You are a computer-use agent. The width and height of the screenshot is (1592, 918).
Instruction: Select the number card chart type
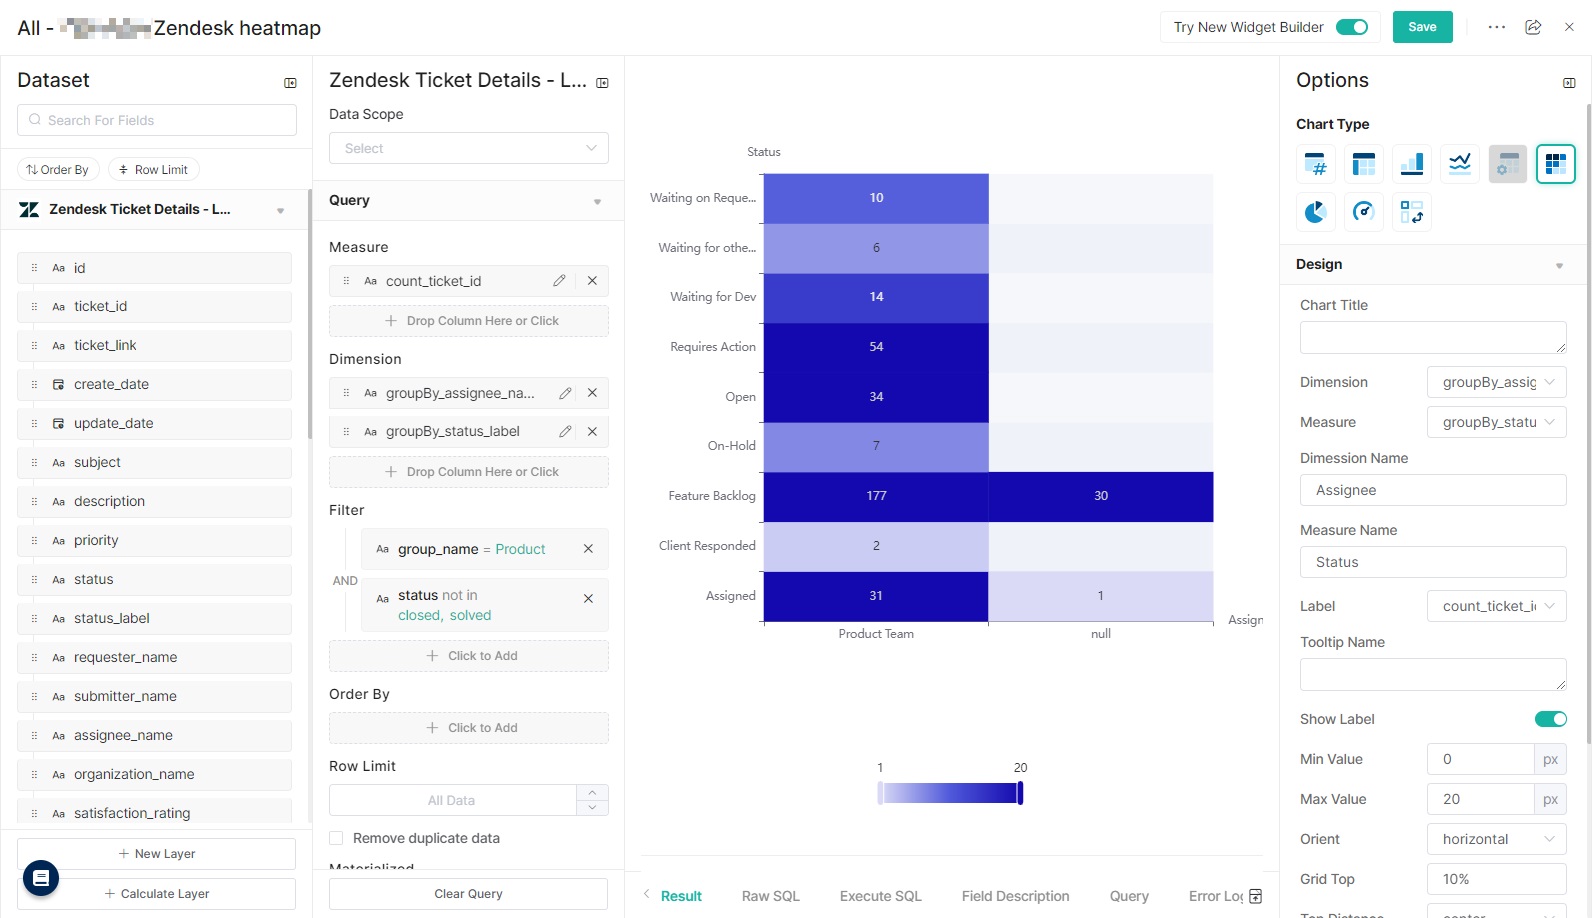1315,164
